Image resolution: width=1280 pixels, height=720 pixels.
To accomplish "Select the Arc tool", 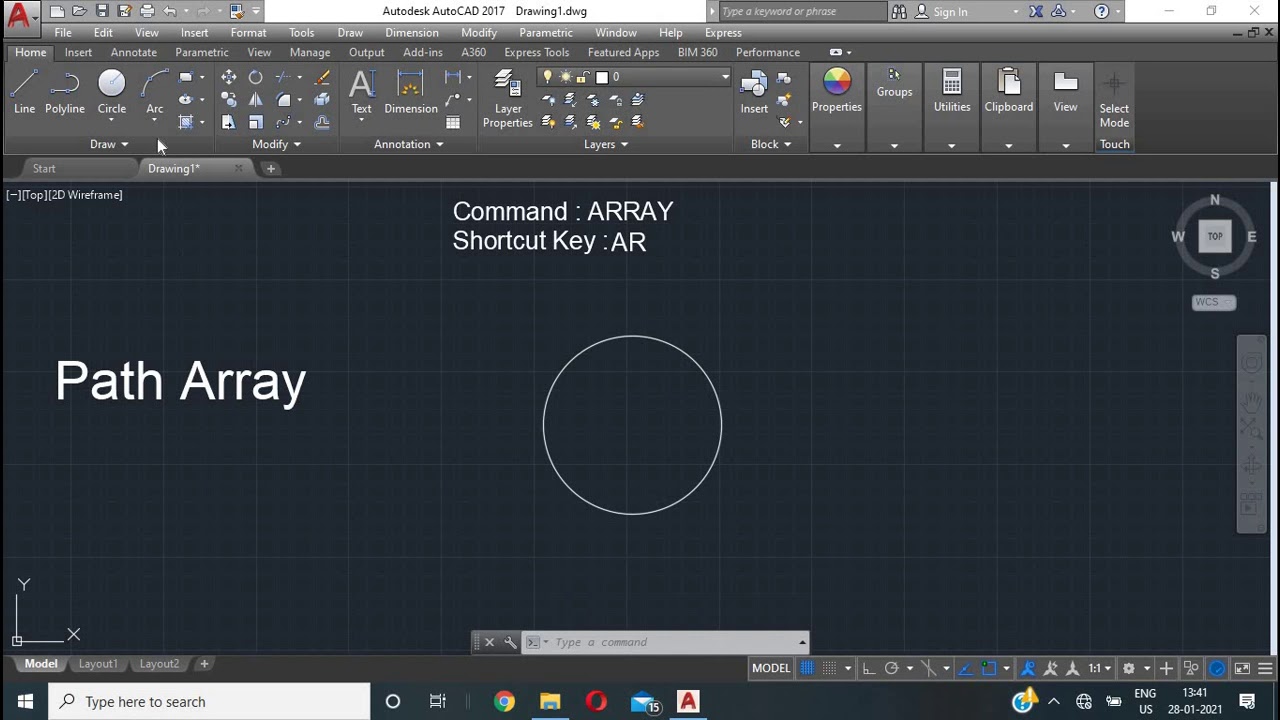I will pos(154,92).
